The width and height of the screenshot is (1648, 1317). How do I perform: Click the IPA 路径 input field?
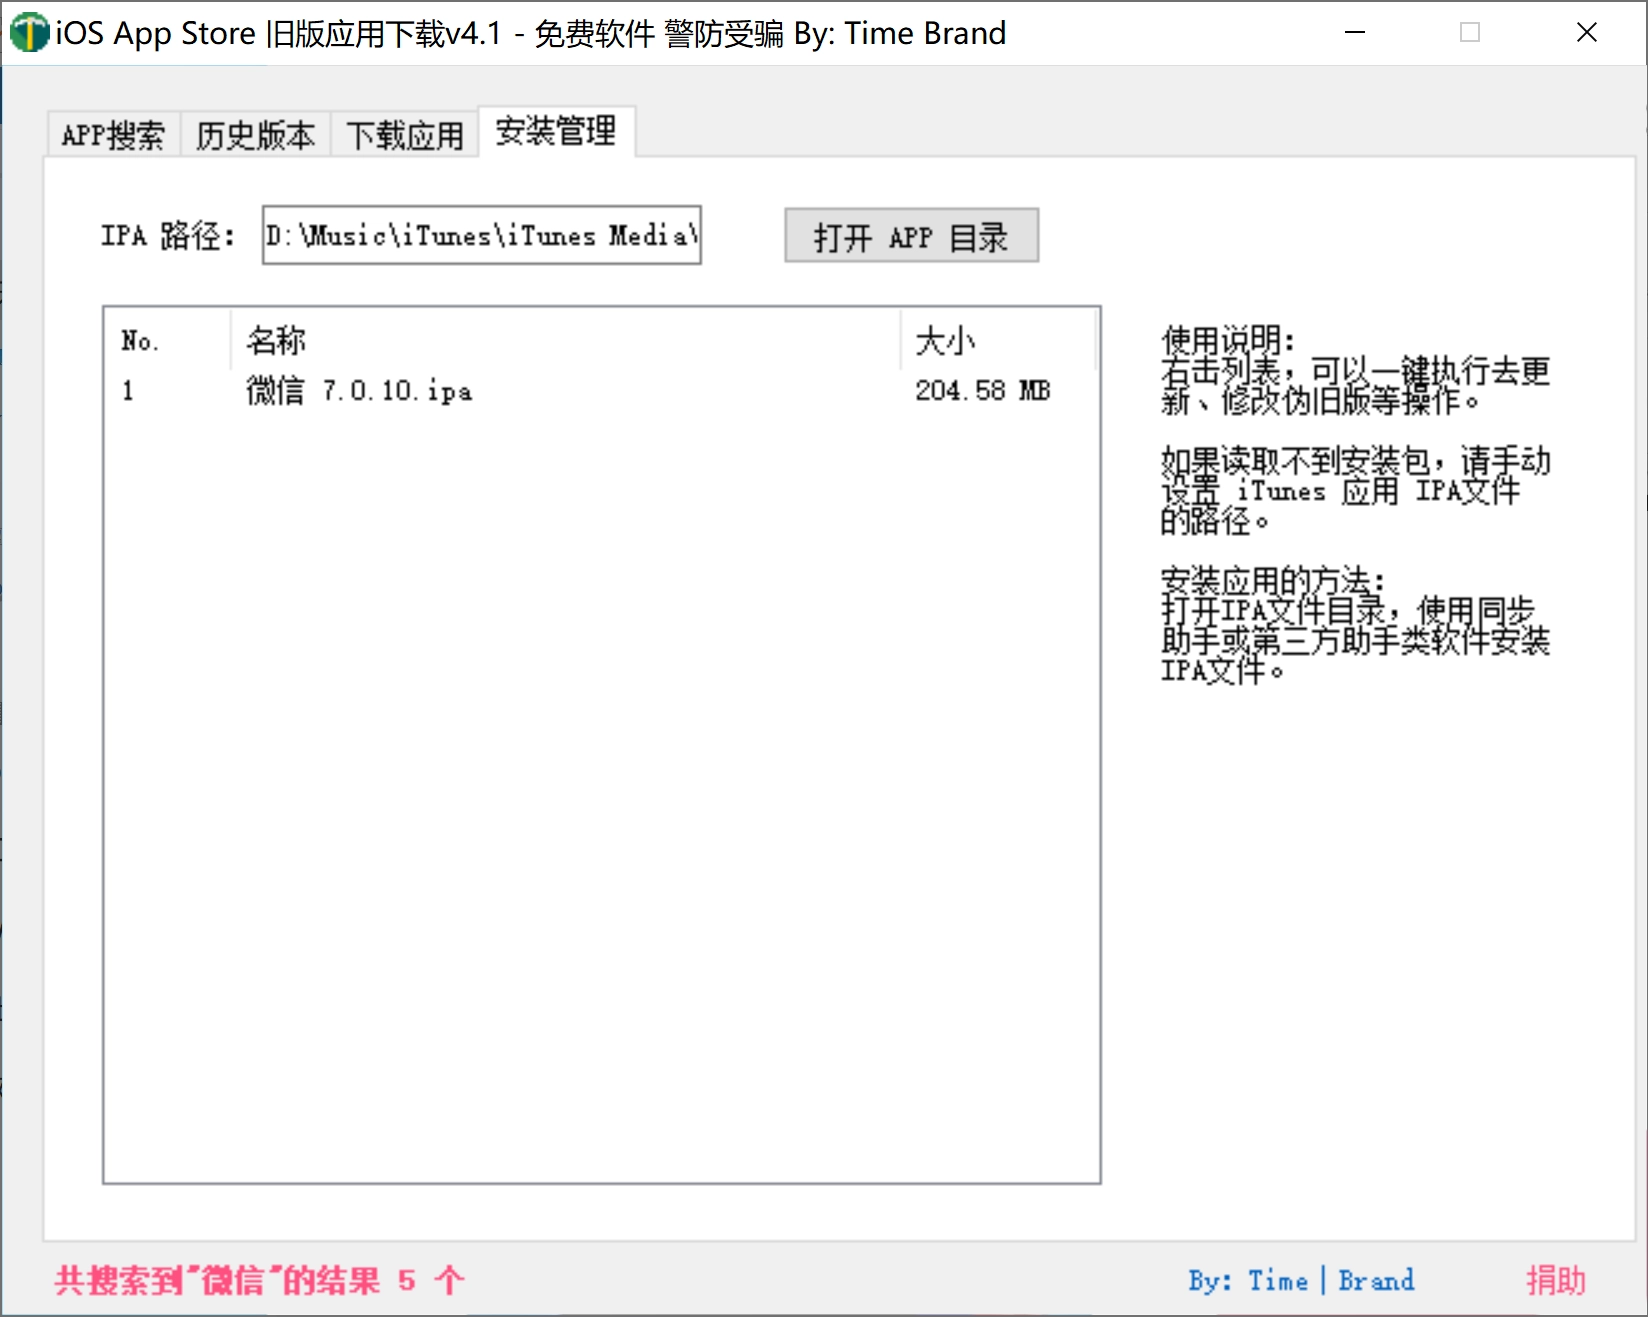point(482,236)
